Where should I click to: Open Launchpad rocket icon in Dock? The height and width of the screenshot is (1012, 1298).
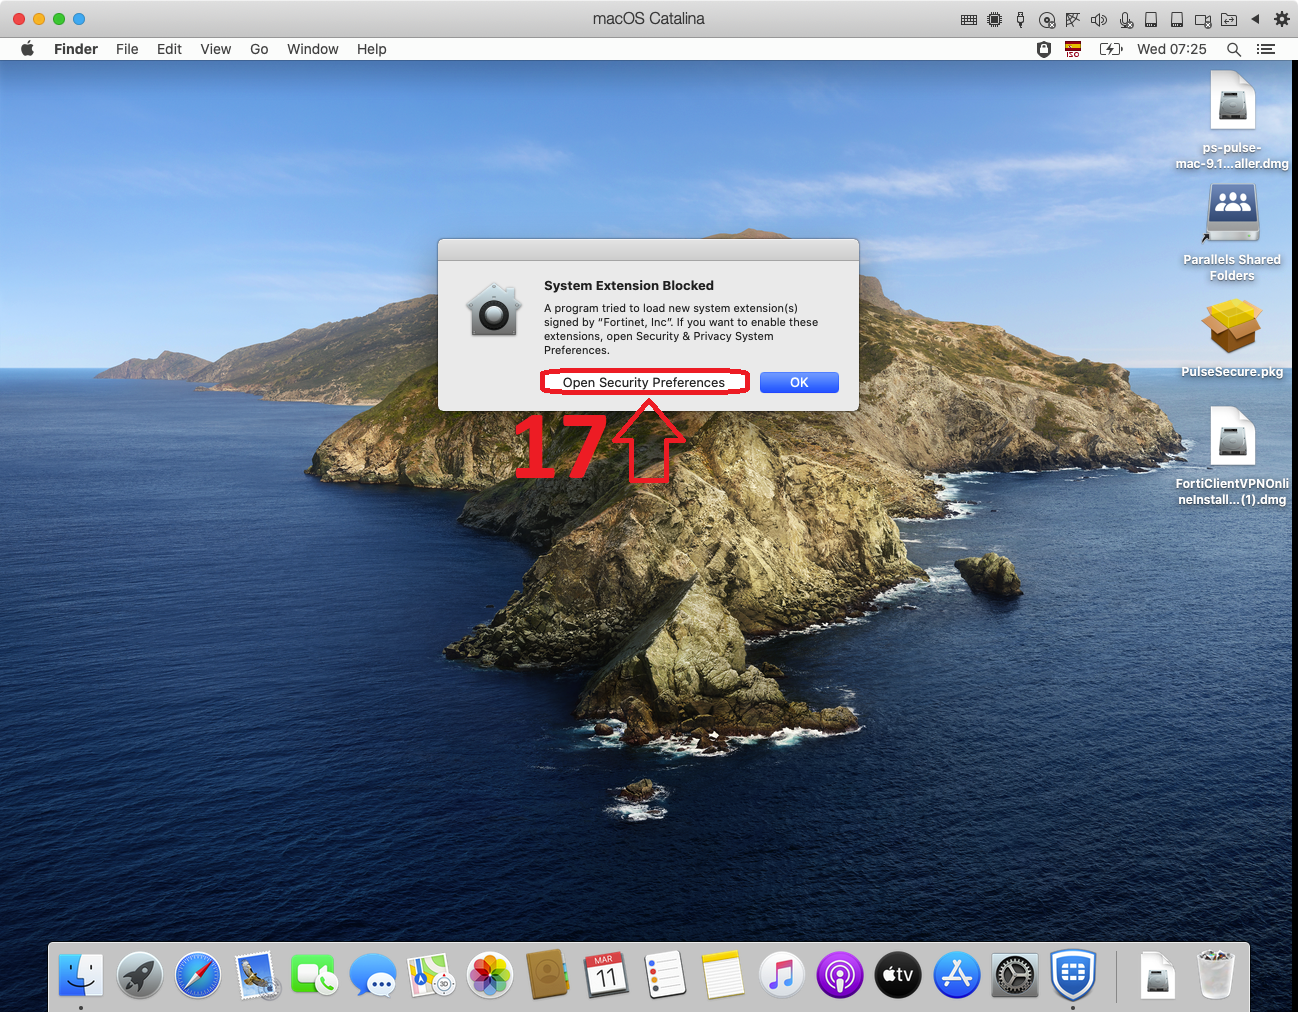[140, 975]
